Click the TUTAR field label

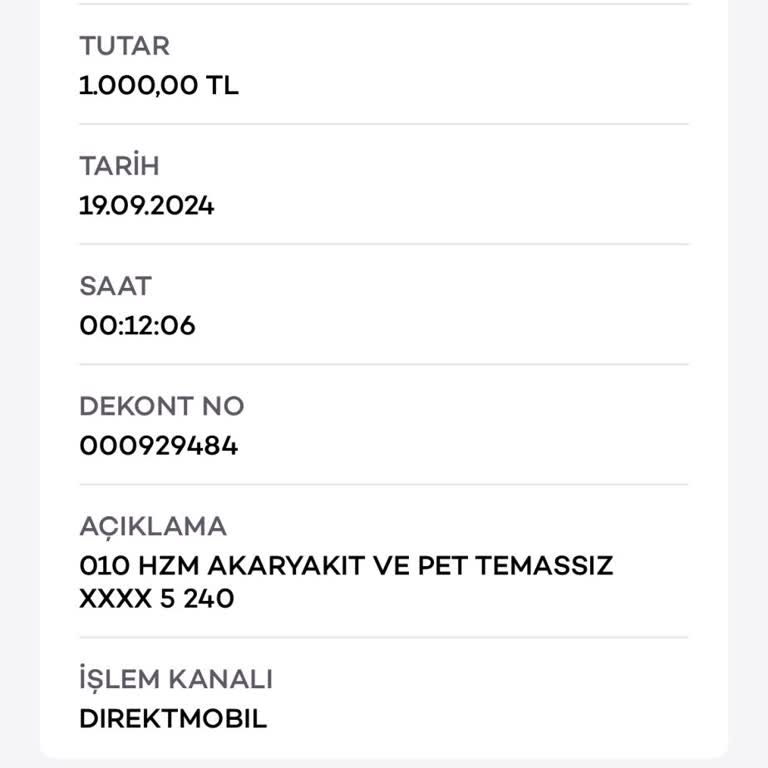(x=124, y=46)
